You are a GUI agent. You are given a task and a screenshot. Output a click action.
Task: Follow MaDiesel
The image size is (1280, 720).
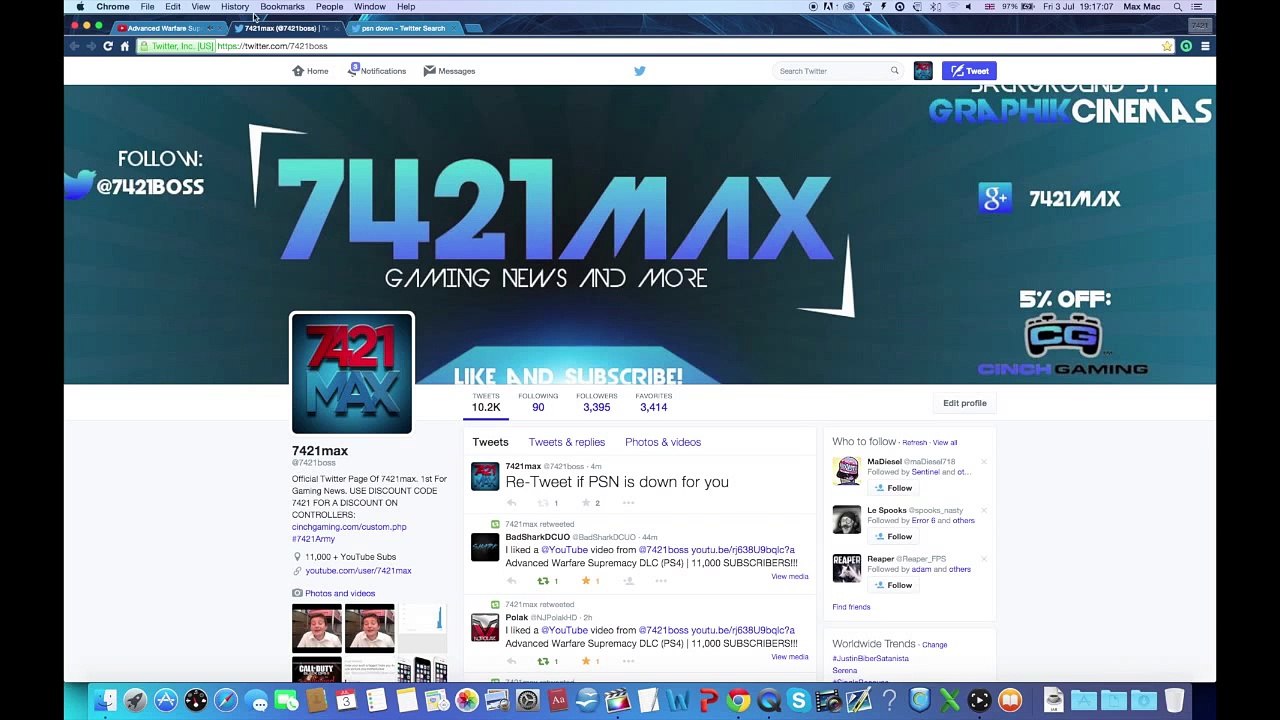[893, 488]
